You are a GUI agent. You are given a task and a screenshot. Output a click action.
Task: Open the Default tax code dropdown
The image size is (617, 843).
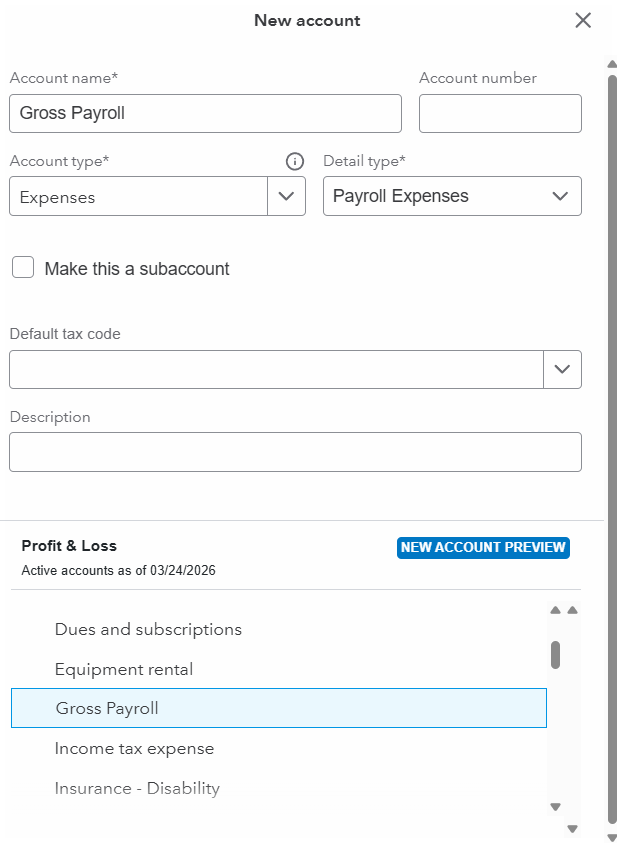point(562,369)
